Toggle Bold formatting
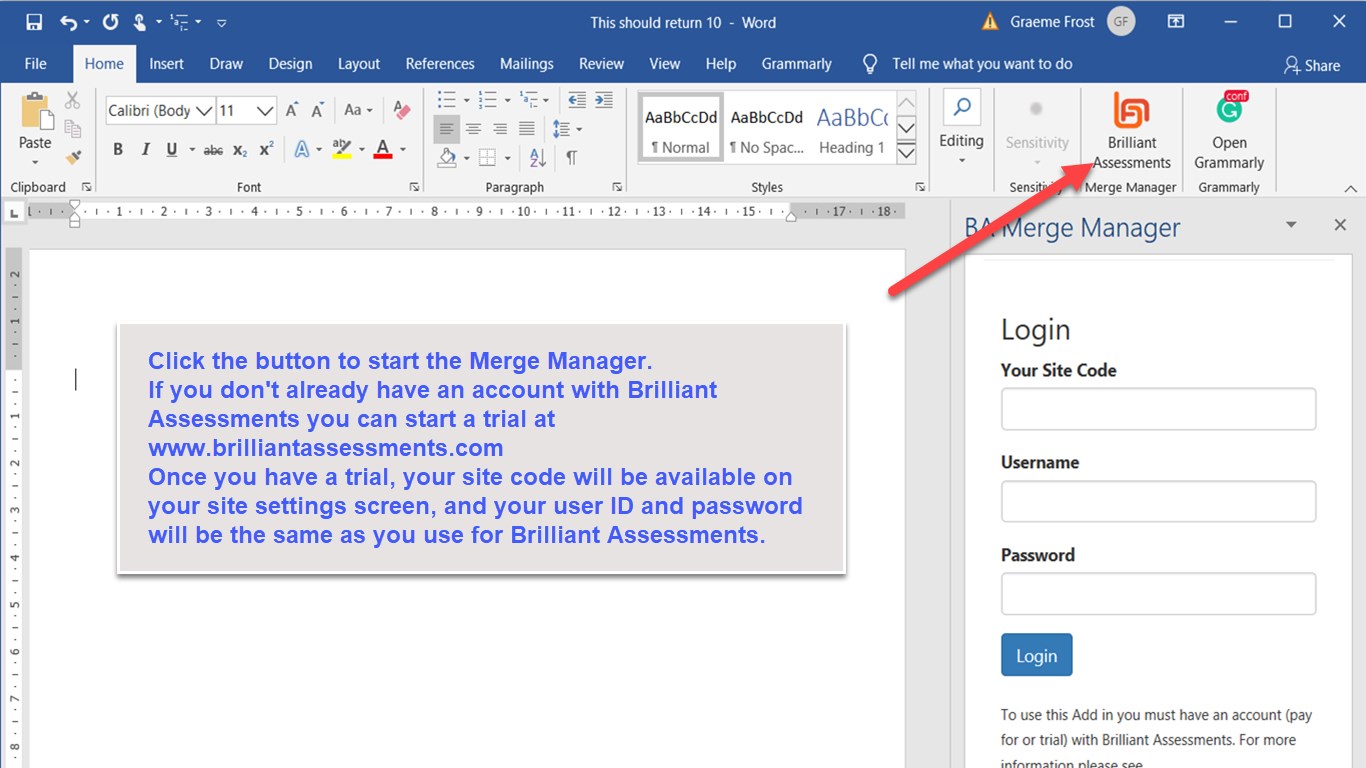1366x768 pixels. tap(118, 150)
